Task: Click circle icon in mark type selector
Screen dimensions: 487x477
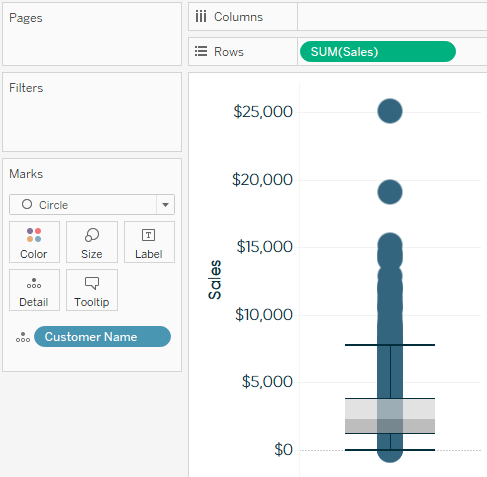Action: click(x=27, y=204)
